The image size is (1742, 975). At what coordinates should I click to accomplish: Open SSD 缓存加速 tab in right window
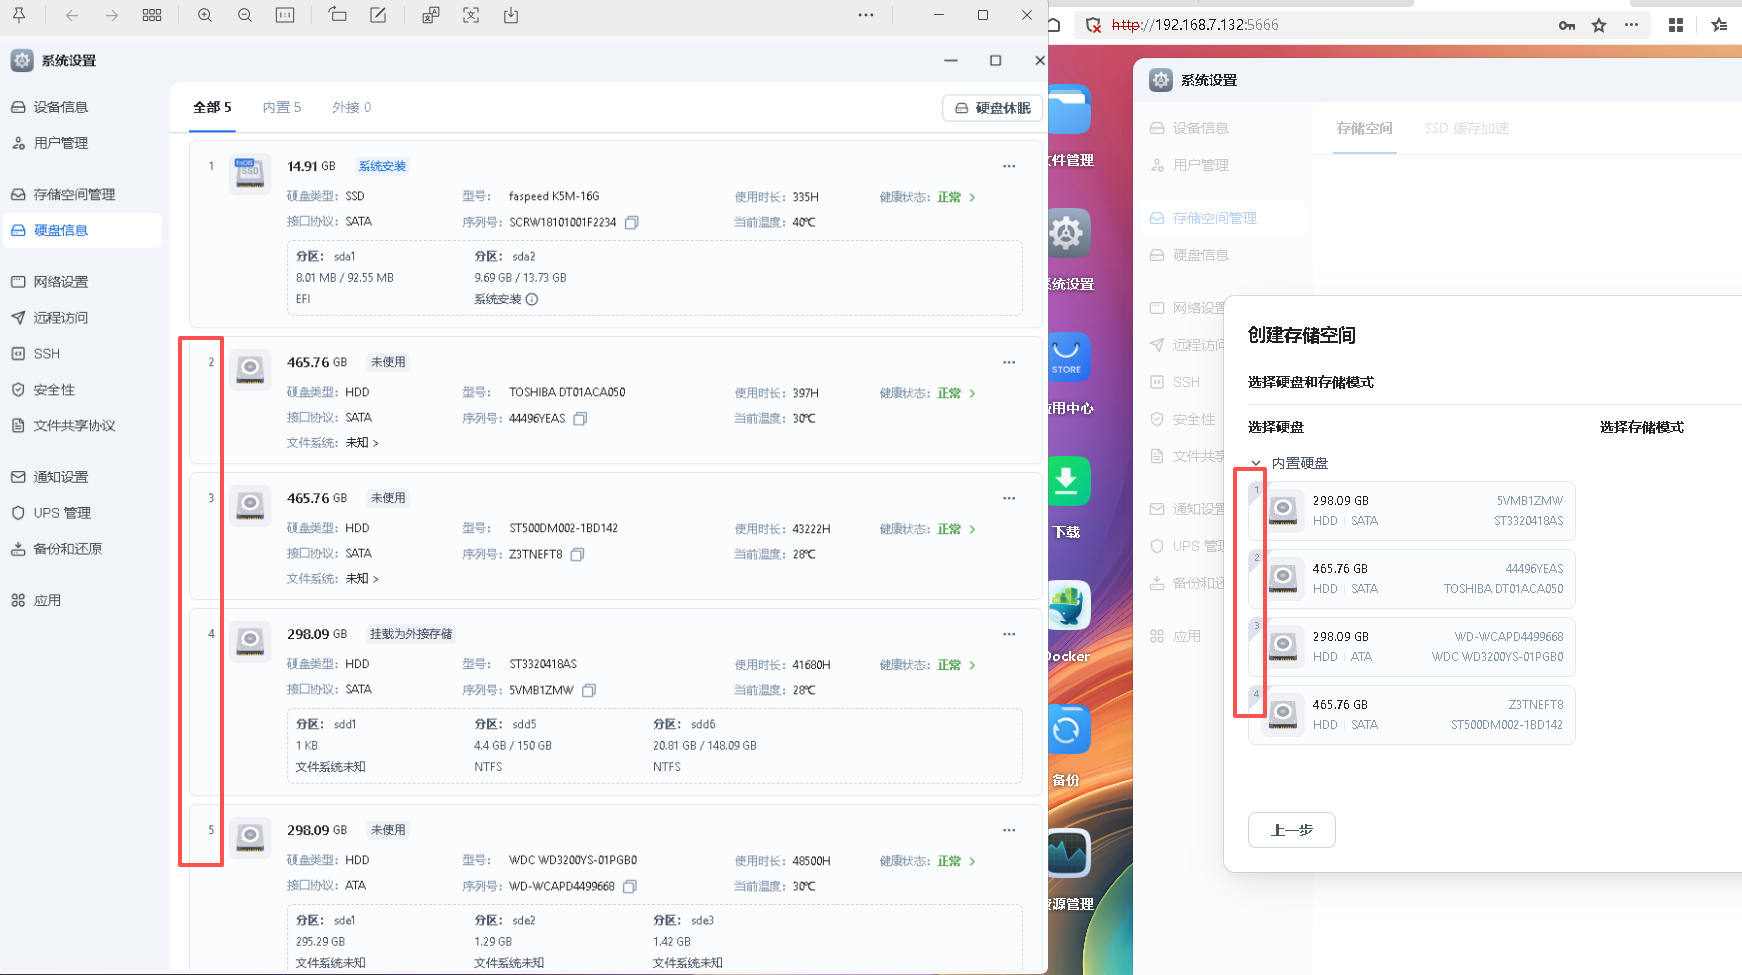pyautogui.click(x=1467, y=128)
